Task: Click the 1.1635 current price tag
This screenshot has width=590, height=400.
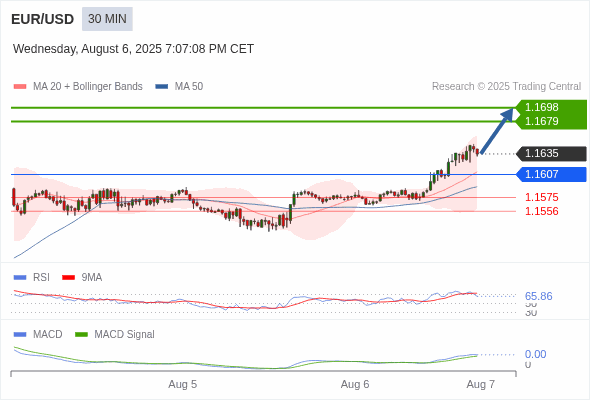Action: pos(551,154)
